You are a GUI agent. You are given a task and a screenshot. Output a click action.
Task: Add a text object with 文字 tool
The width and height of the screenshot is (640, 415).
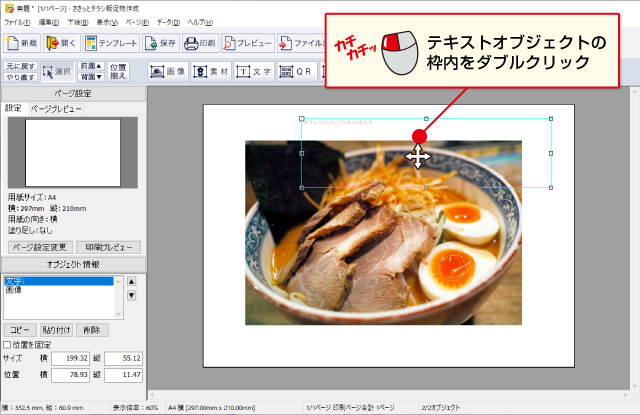point(253,72)
